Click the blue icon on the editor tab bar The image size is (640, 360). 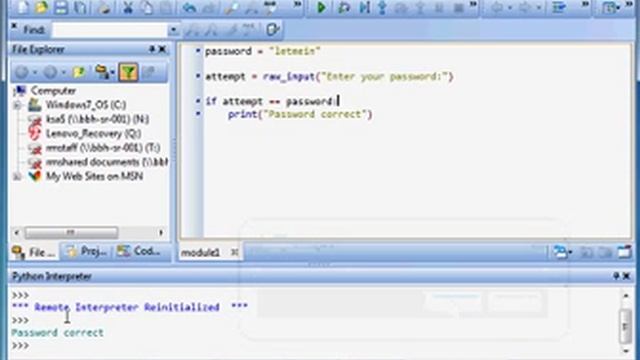[560, 253]
